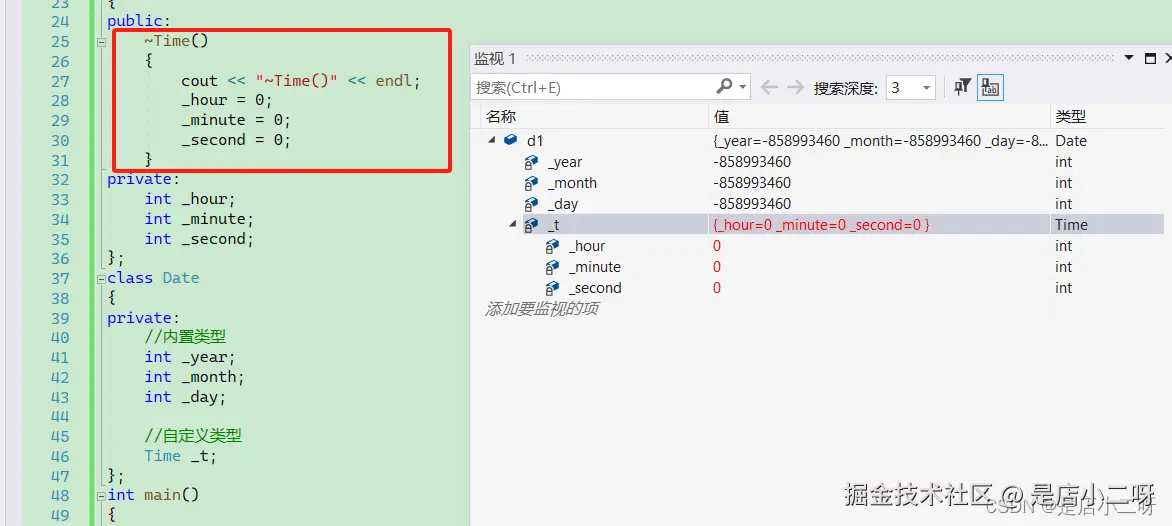1172x526 pixels.
Task: Click line number 44 in the gutter
Action: pos(60,416)
